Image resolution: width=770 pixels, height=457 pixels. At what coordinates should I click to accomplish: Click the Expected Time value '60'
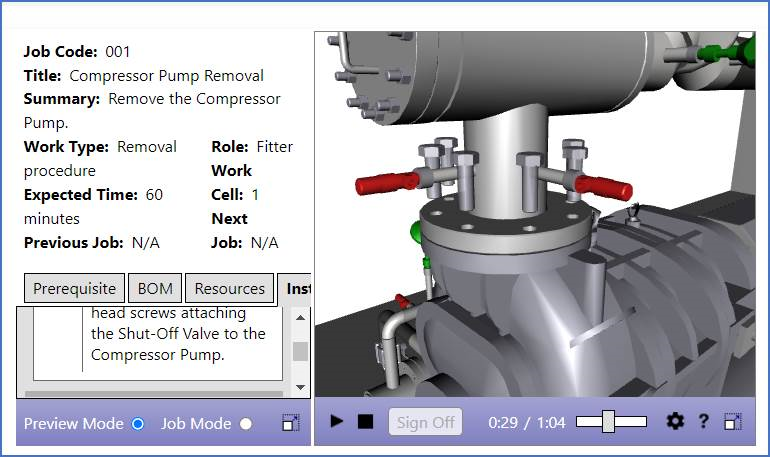[x=154, y=194]
